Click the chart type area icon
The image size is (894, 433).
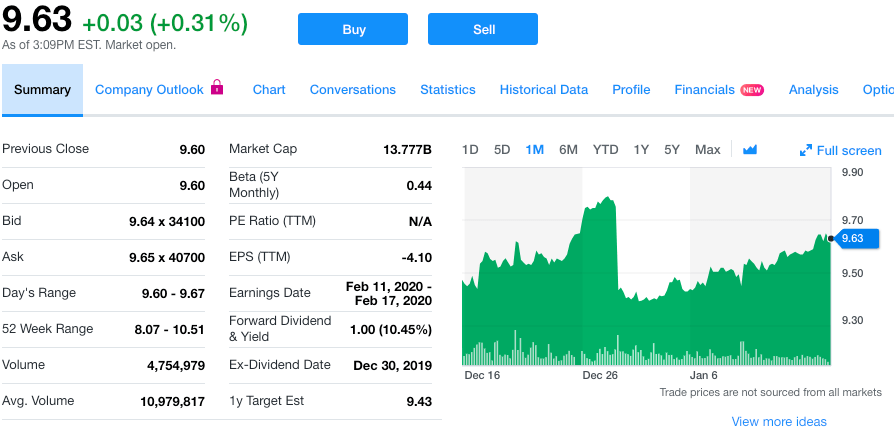click(750, 150)
